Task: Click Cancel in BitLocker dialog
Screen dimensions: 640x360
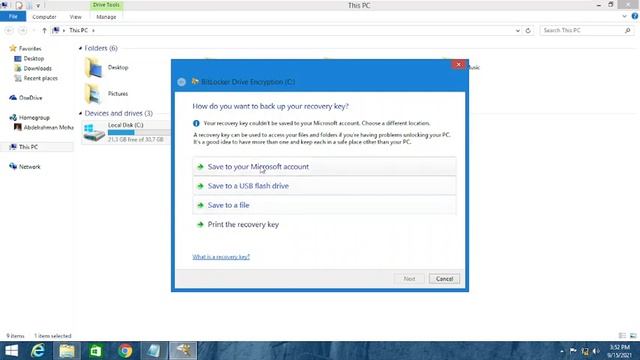Action: pyautogui.click(x=444, y=279)
